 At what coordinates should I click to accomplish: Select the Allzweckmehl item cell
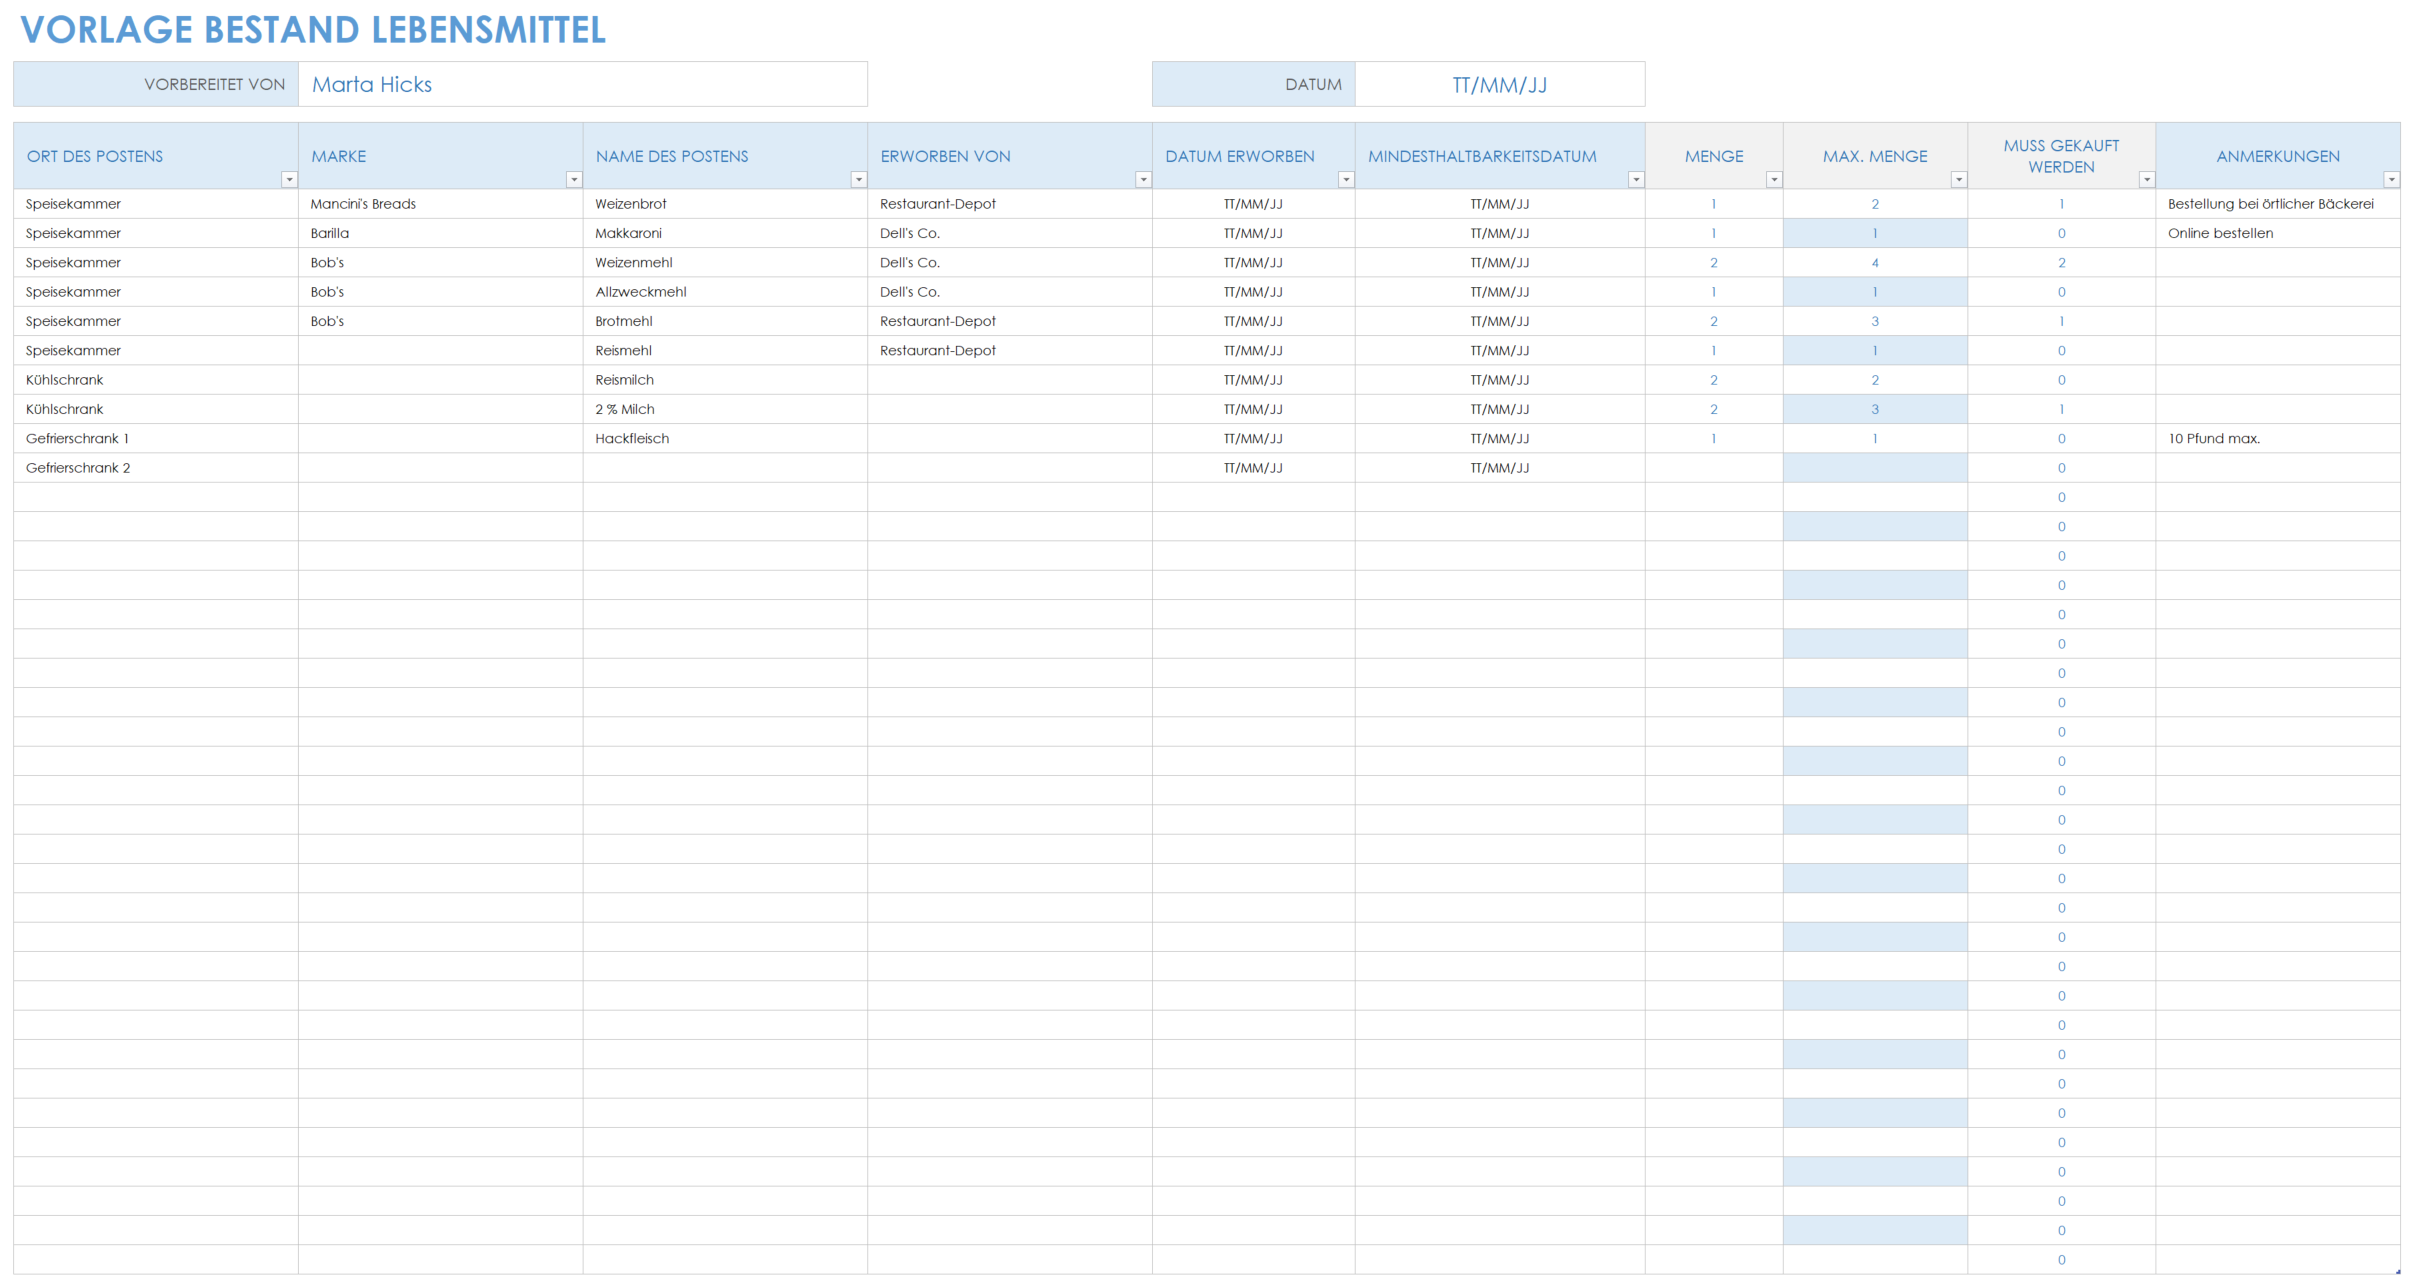[x=725, y=292]
